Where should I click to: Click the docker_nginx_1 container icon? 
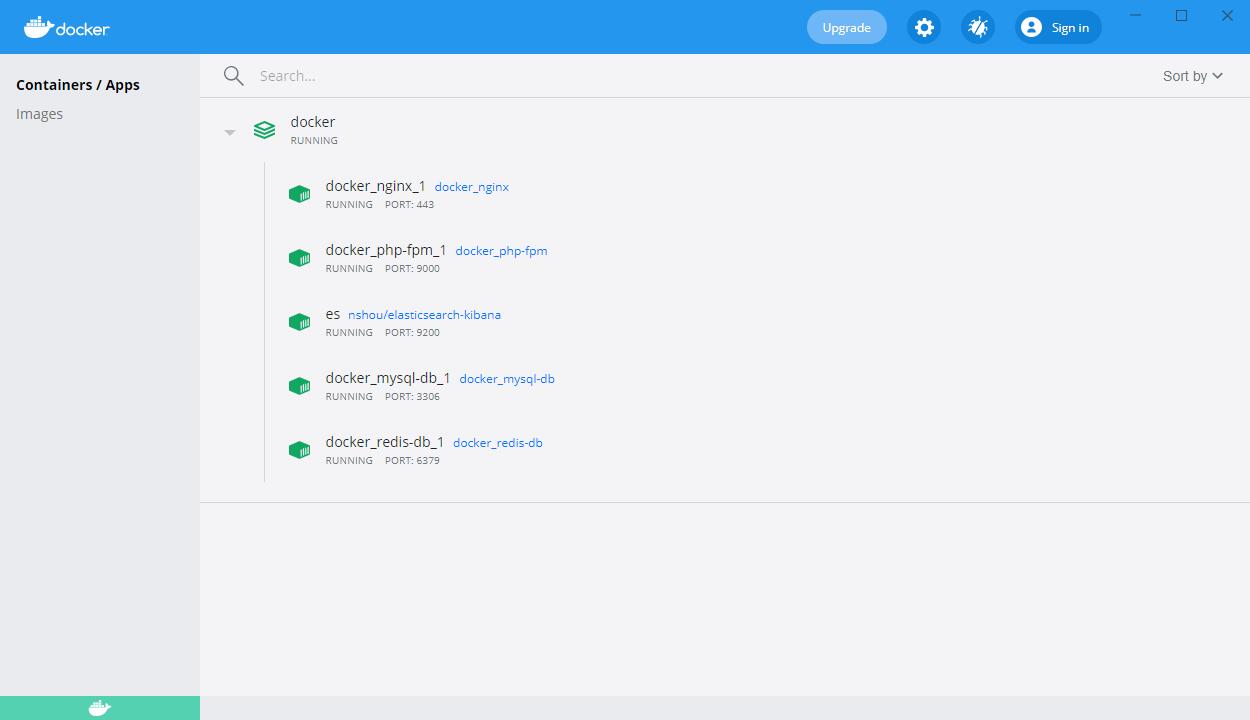click(299, 194)
